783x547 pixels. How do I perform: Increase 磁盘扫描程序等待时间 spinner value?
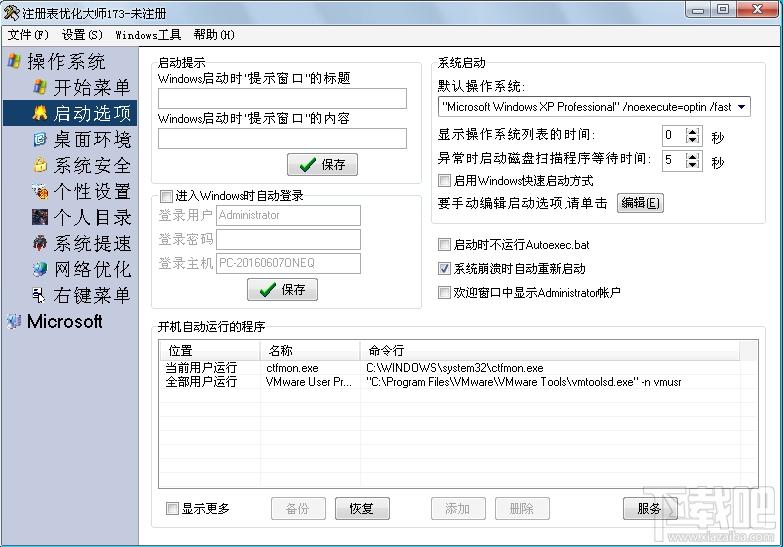(x=692, y=156)
